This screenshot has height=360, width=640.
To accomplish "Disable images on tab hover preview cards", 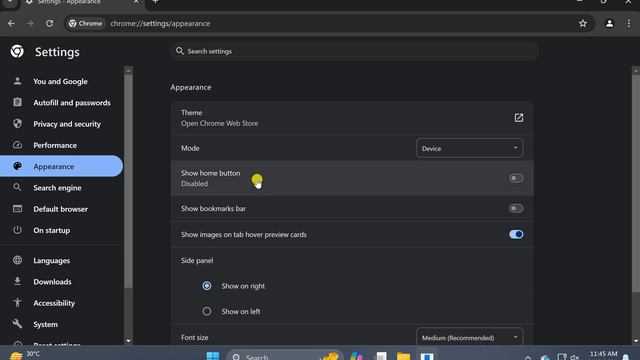I will 516,234.
